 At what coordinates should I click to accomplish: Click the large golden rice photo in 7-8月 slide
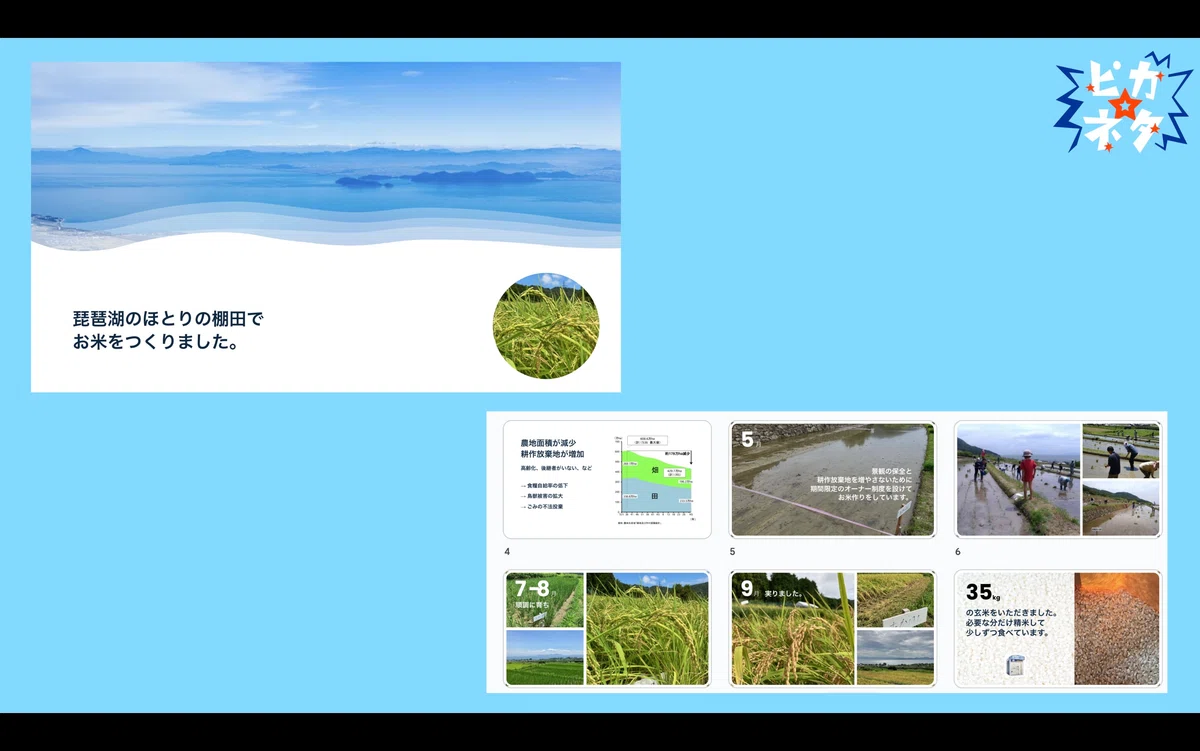(x=647, y=629)
